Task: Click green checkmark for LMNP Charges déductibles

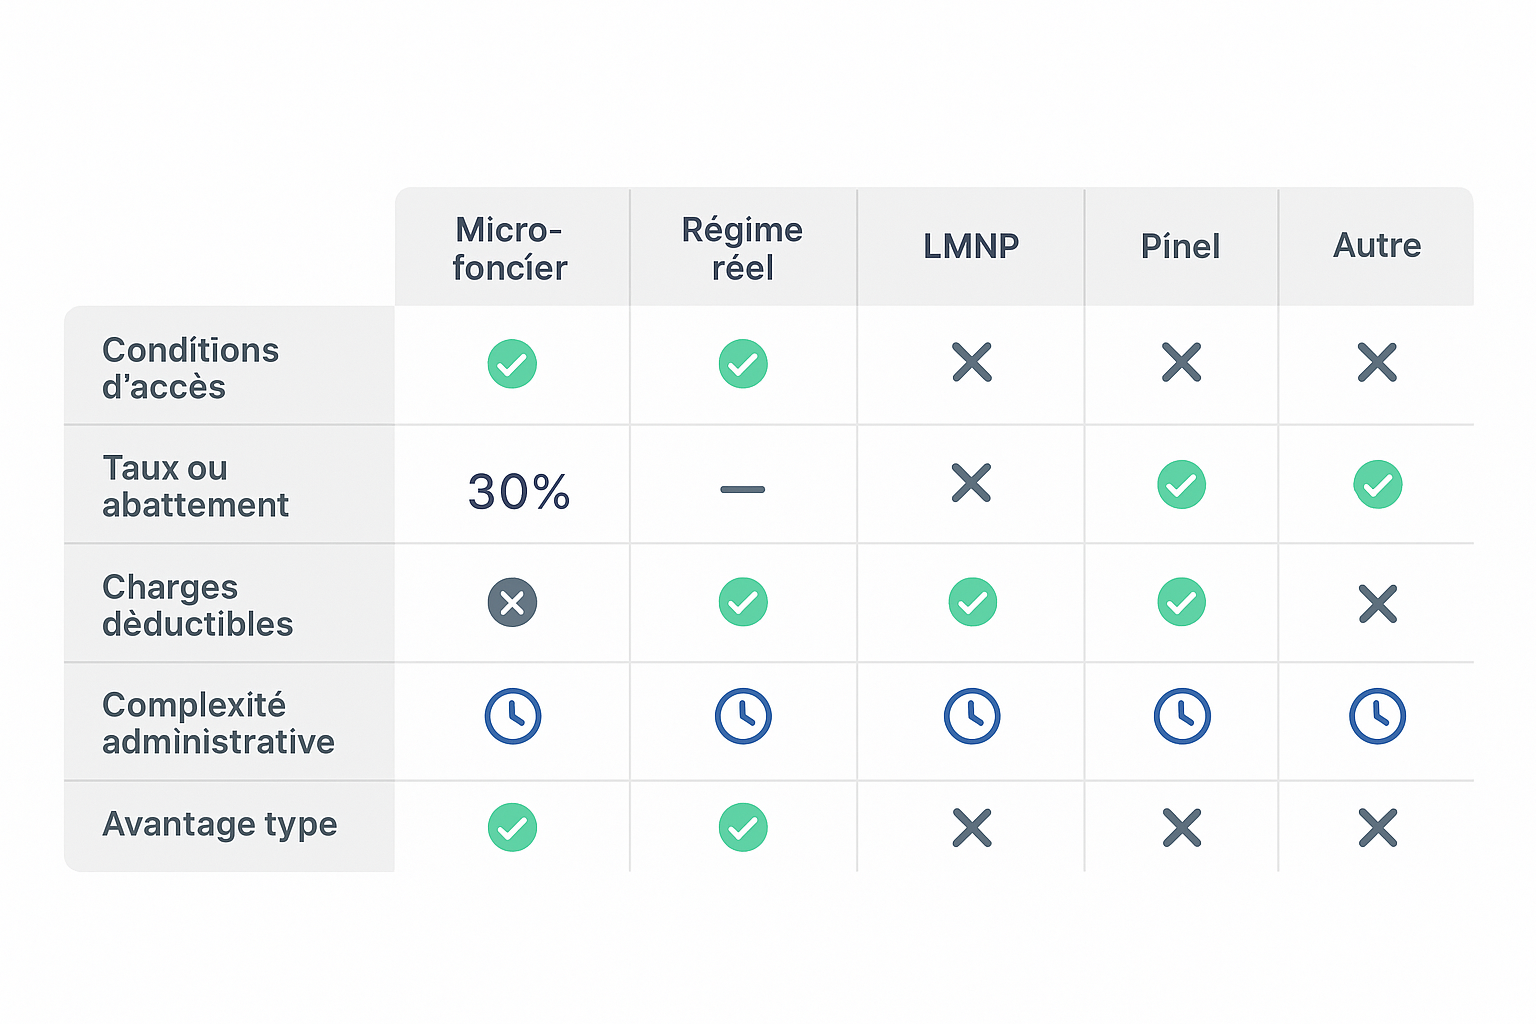Action: (972, 602)
